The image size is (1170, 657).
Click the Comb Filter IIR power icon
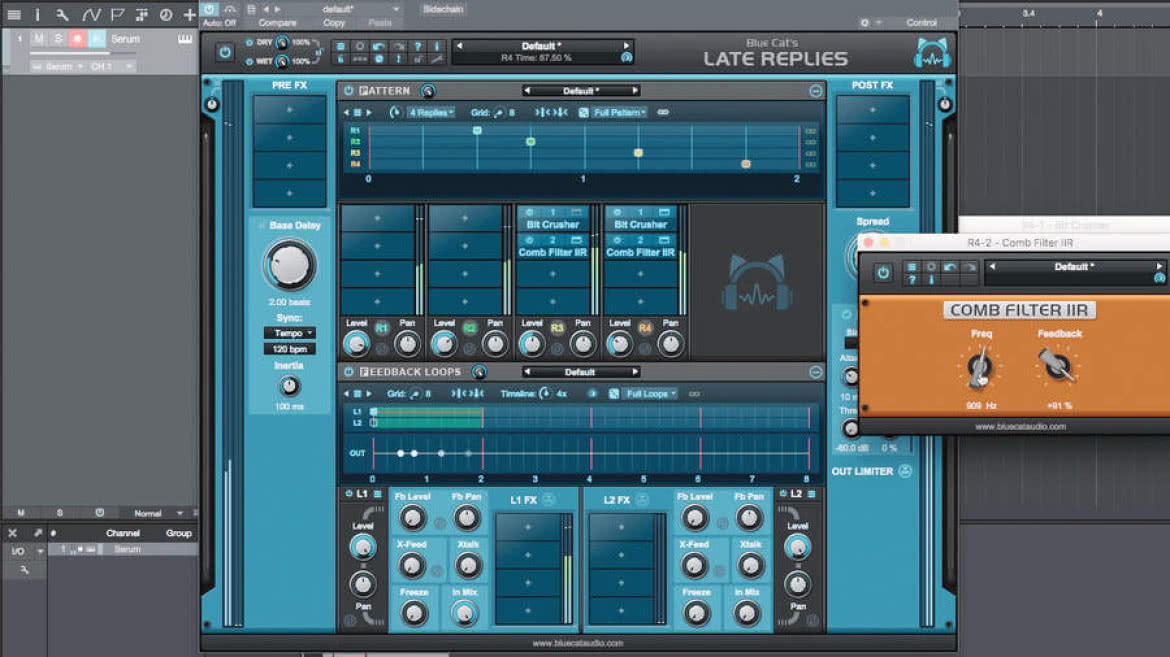pyautogui.click(x=883, y=273)
